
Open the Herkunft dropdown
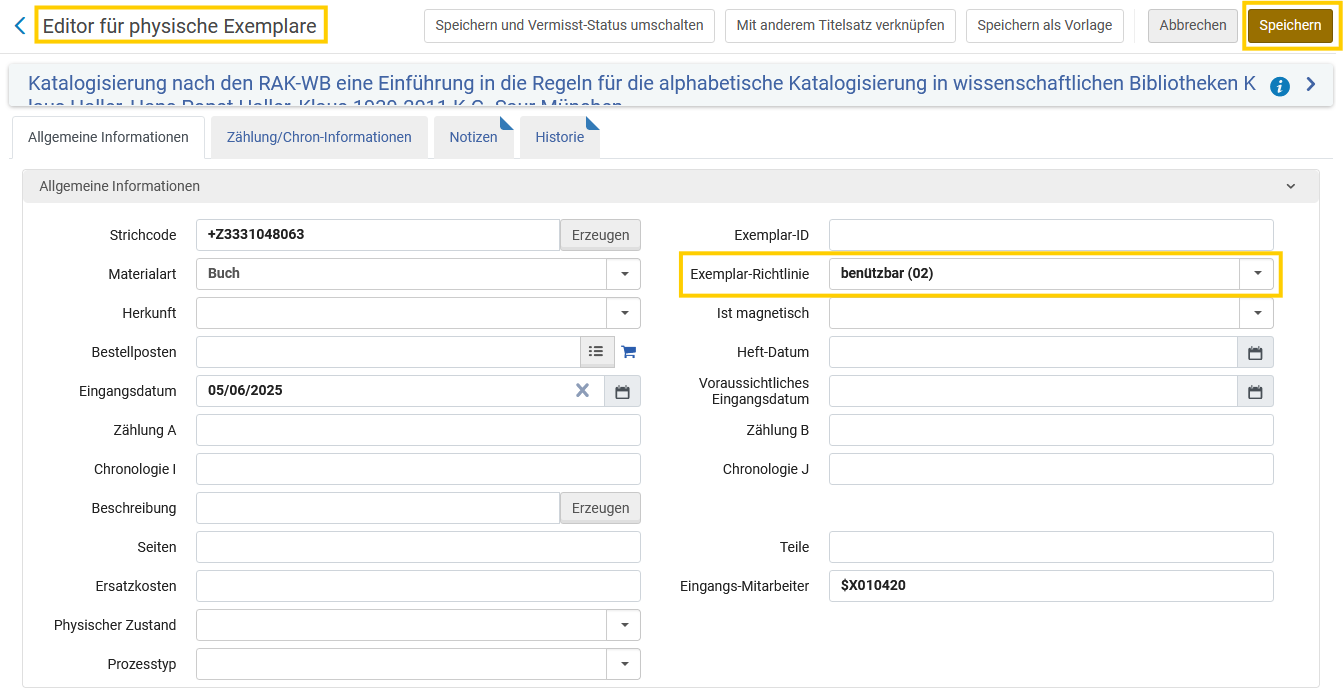click(x=623, y=313)
